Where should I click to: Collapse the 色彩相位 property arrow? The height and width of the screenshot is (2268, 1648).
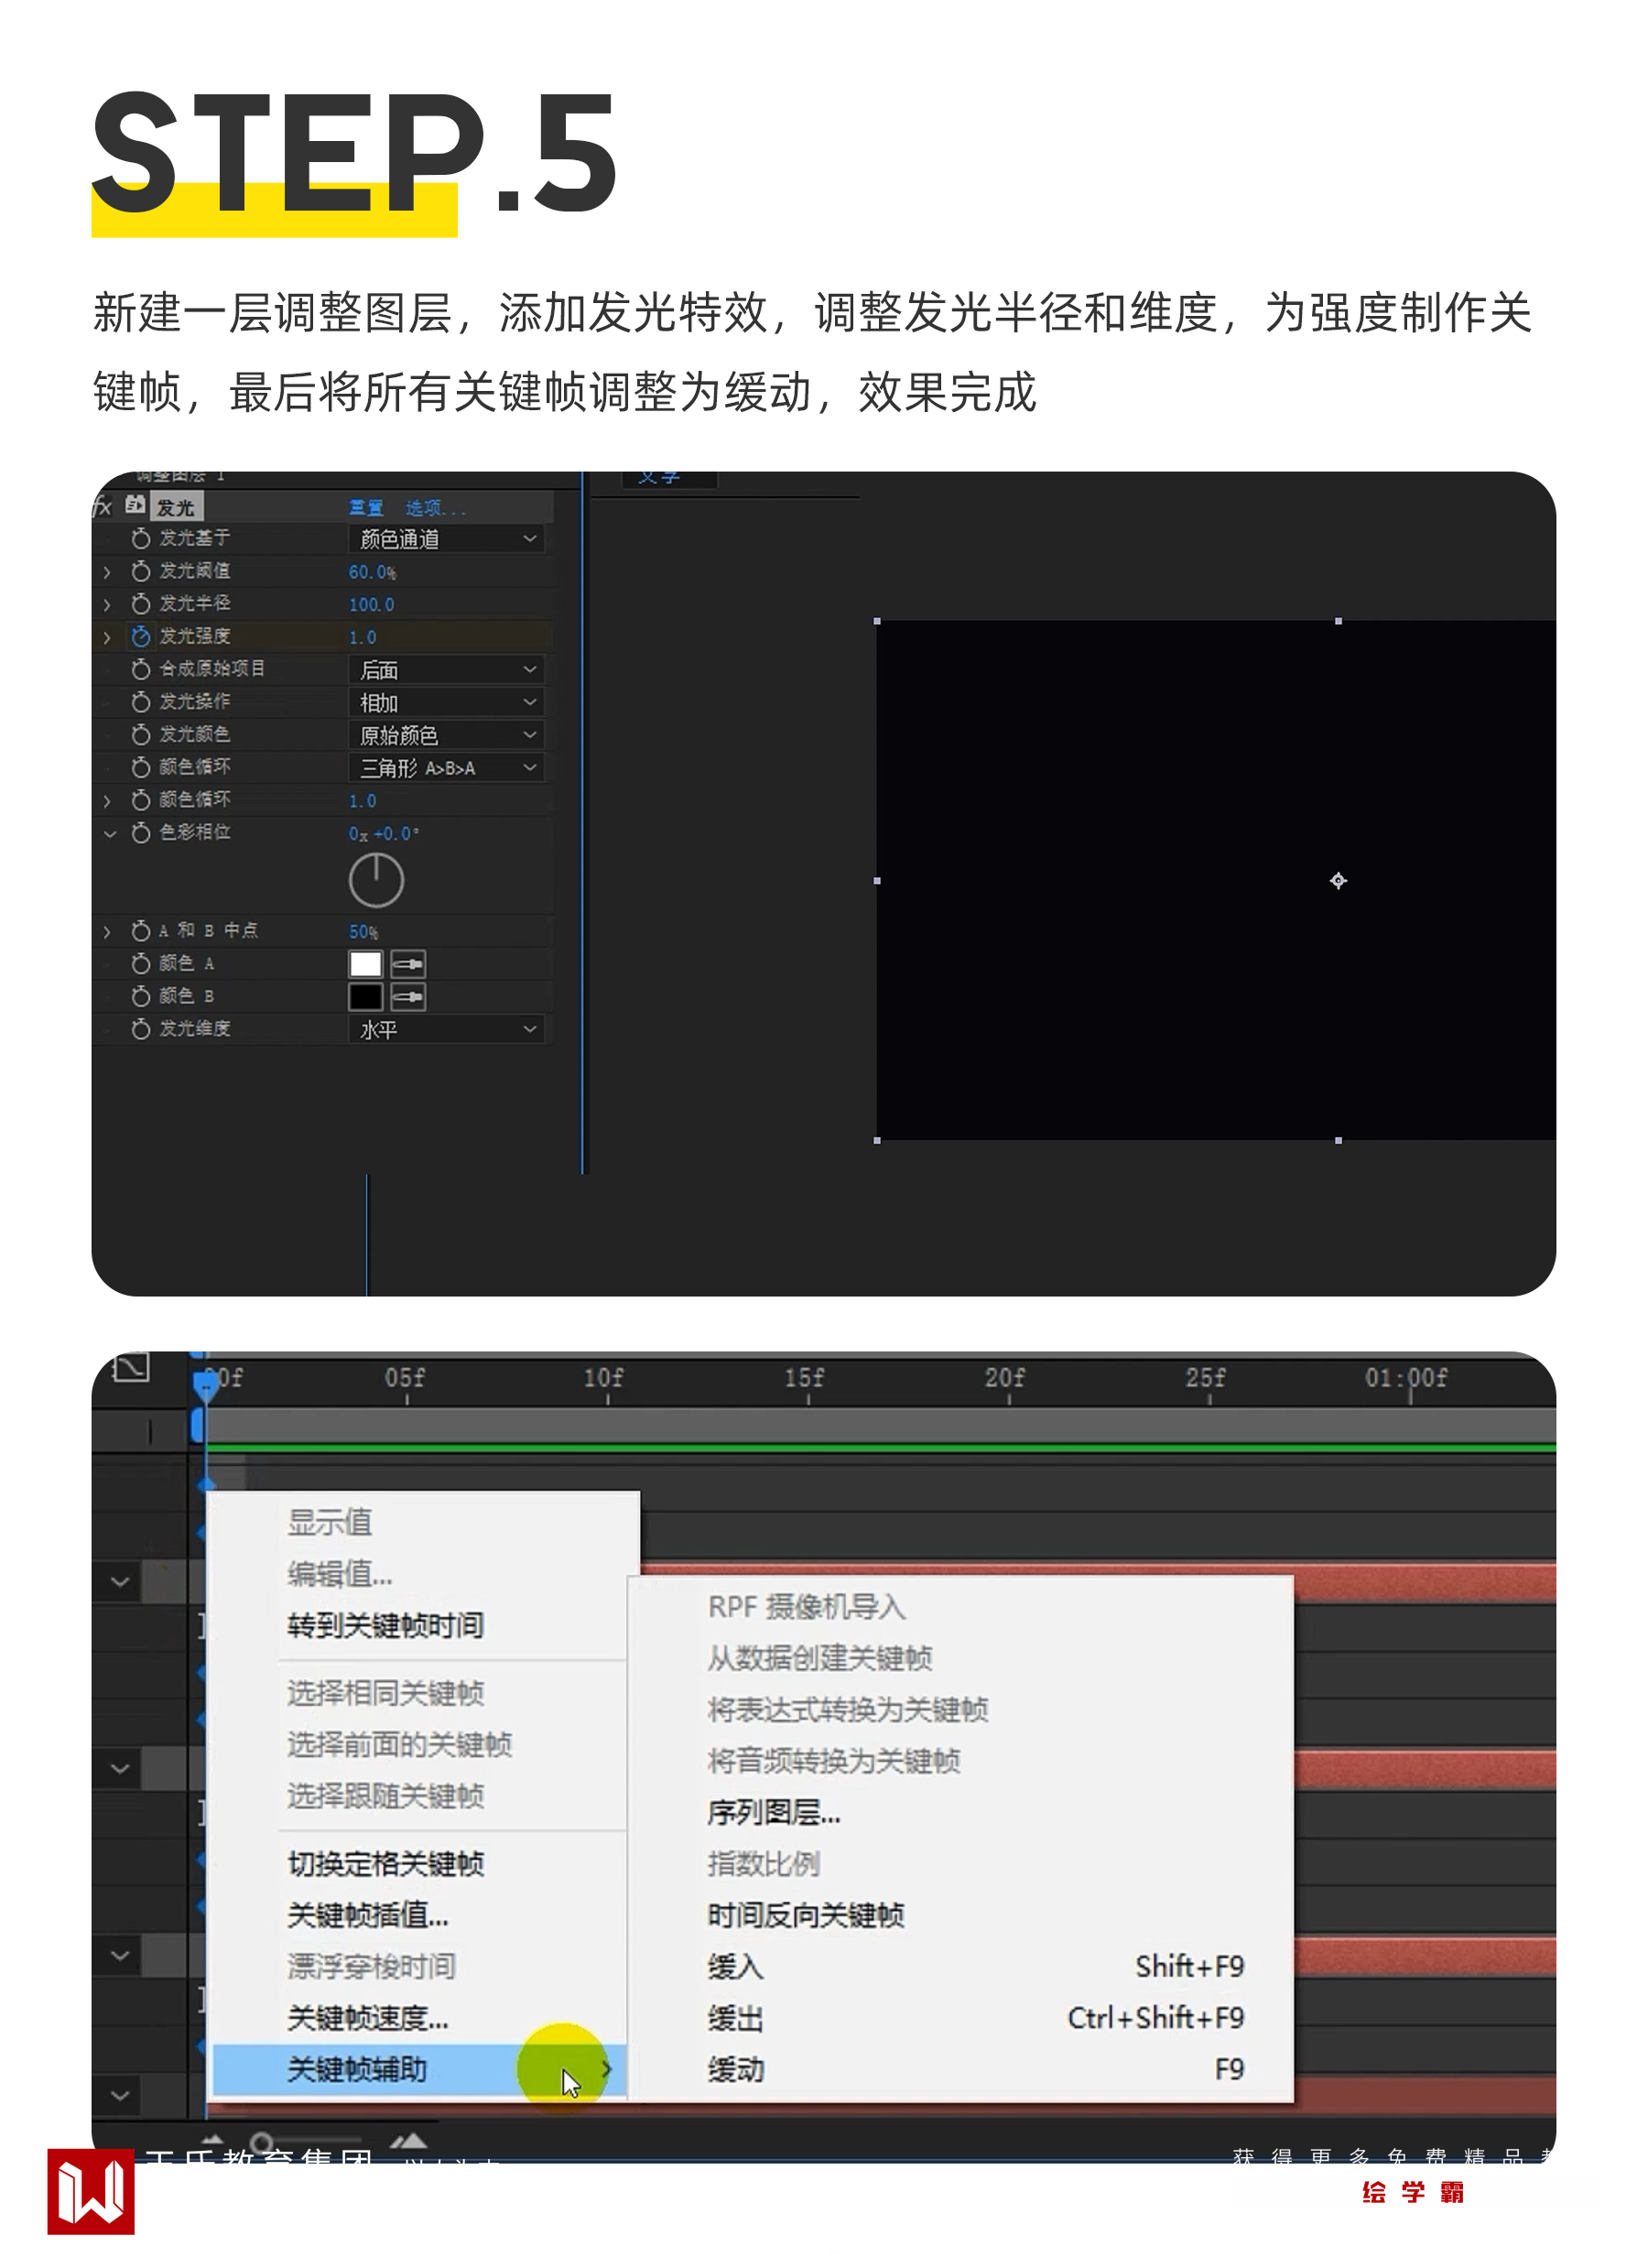coord(109,833)
